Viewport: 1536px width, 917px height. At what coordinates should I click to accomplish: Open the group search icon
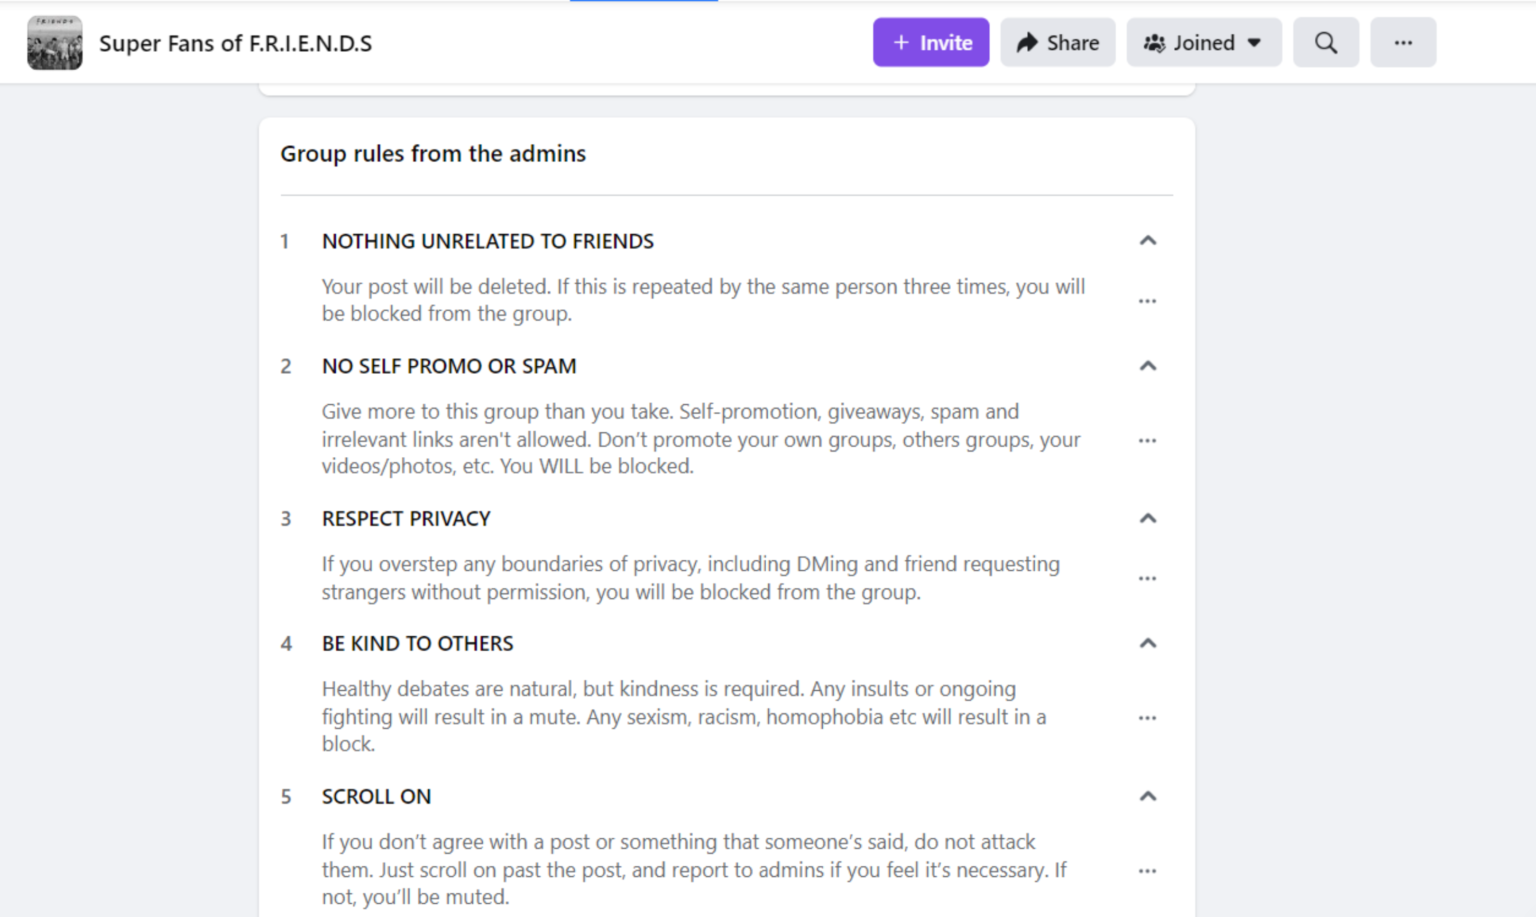[x=1326, y=42]
